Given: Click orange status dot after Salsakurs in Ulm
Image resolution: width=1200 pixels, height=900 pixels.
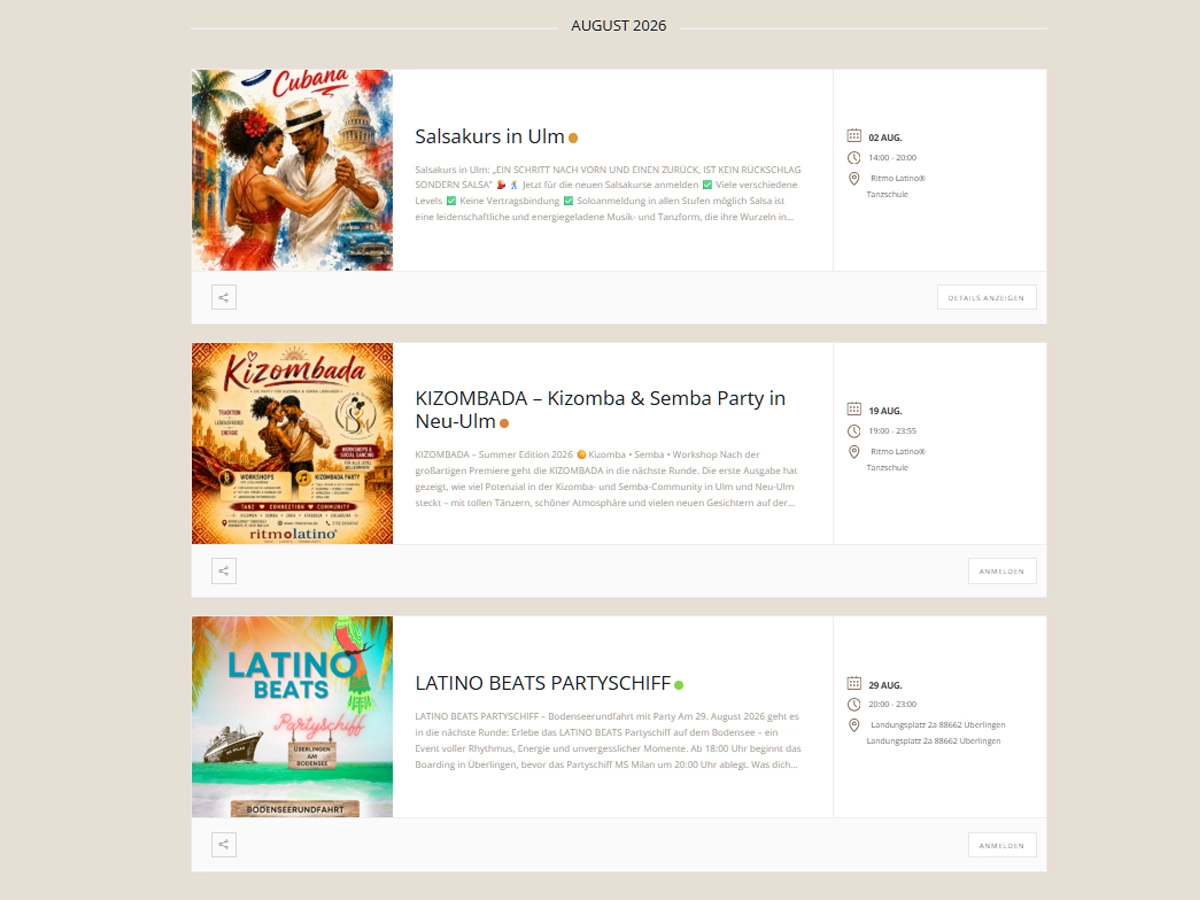Looking at the screenshot, I should tap(573, 138).
